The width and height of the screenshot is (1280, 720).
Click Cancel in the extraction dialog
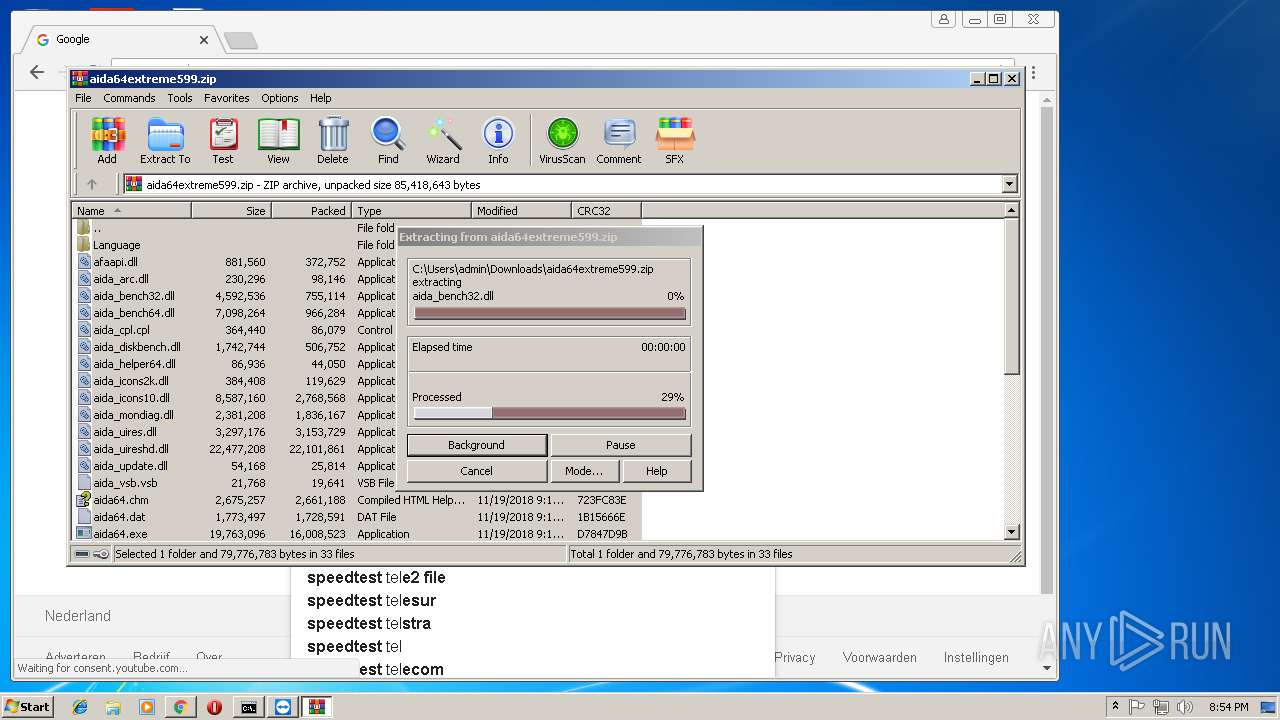[x=476, y=471]
